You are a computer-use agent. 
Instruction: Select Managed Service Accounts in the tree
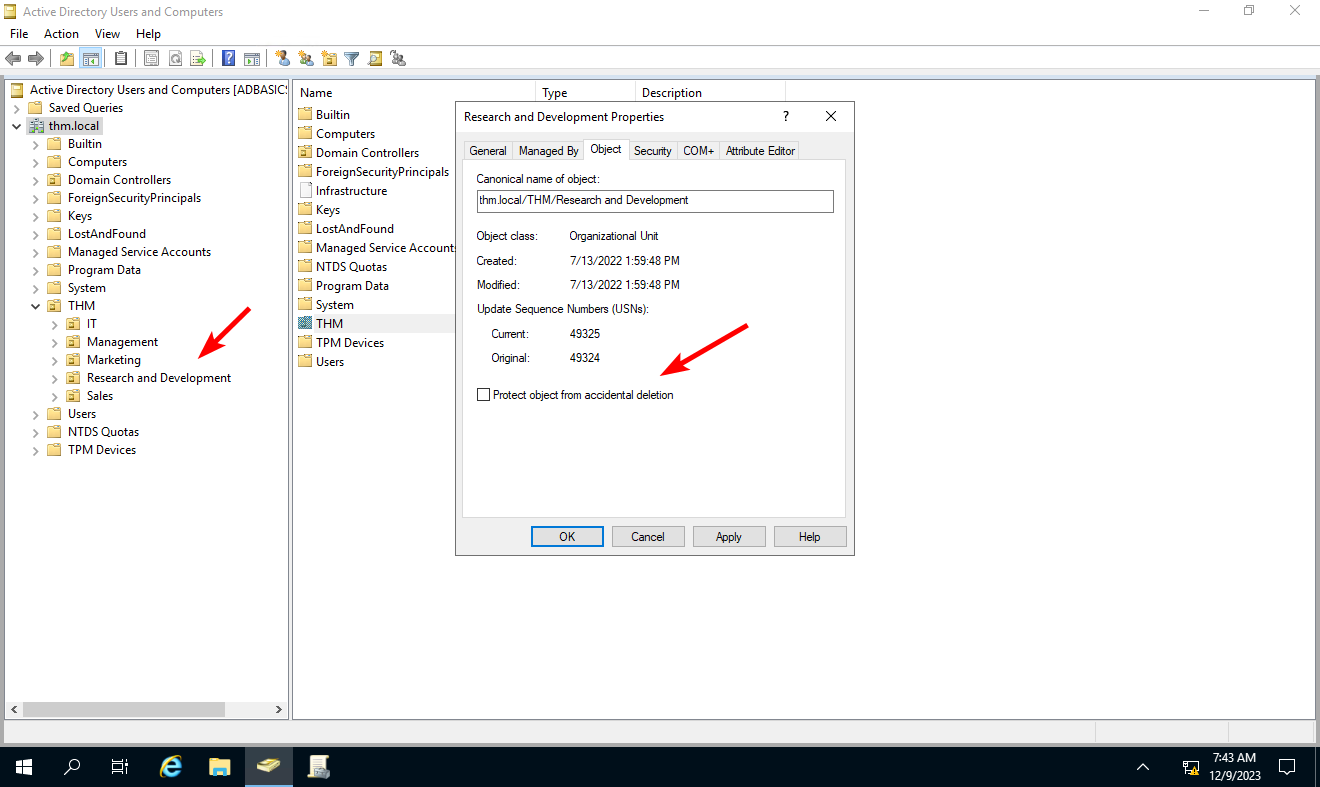click(139, 252)
